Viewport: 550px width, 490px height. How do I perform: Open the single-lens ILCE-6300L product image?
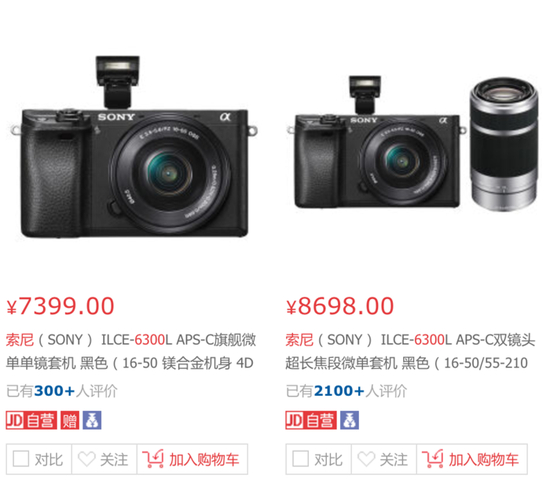tap(135, 147)
